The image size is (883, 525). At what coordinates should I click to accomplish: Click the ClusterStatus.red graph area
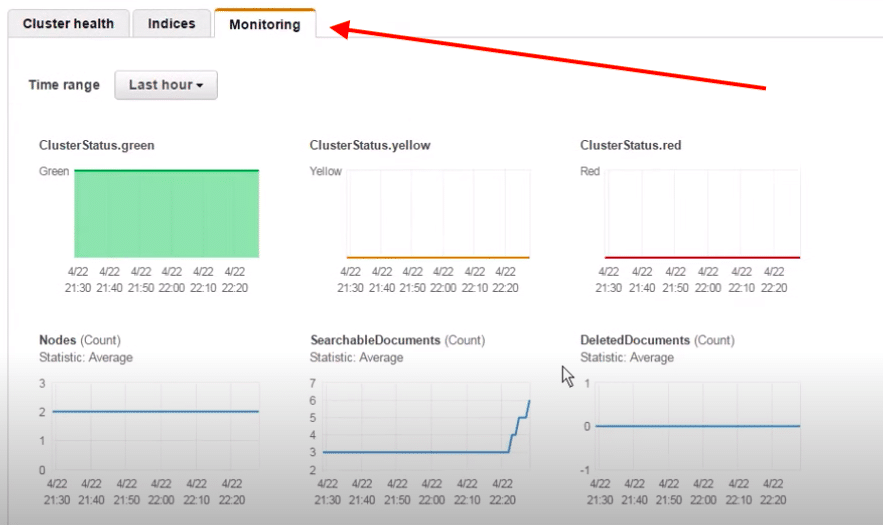(702, 213)
